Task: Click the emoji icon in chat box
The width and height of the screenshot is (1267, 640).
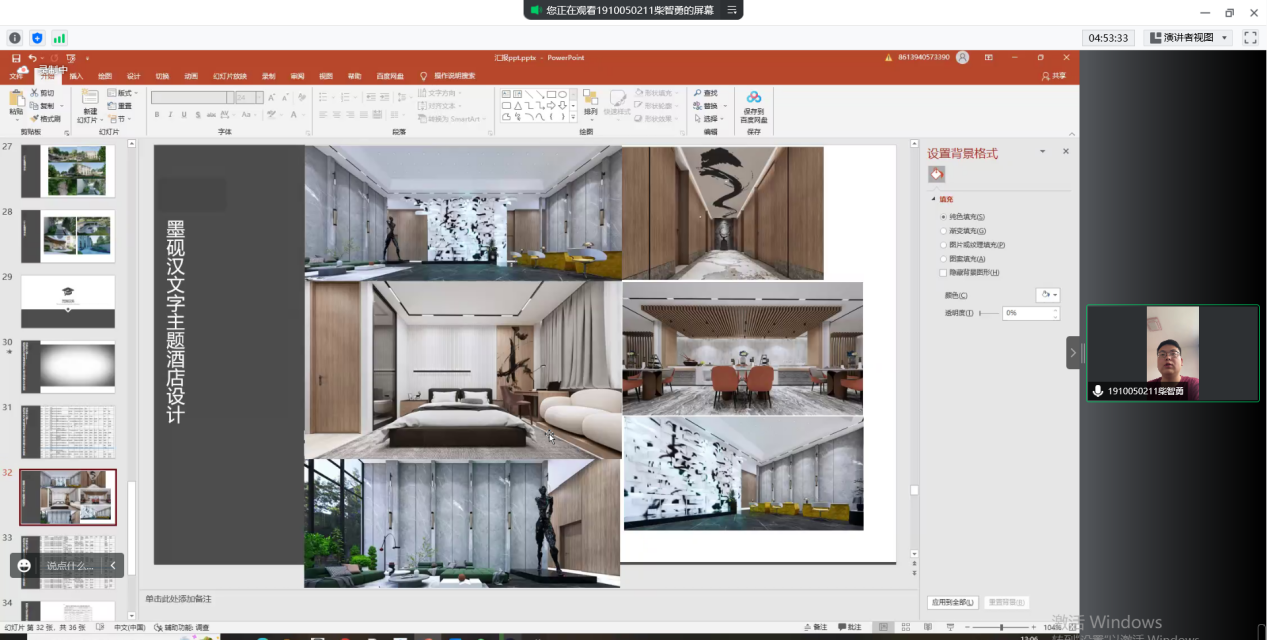Action: 24,565
